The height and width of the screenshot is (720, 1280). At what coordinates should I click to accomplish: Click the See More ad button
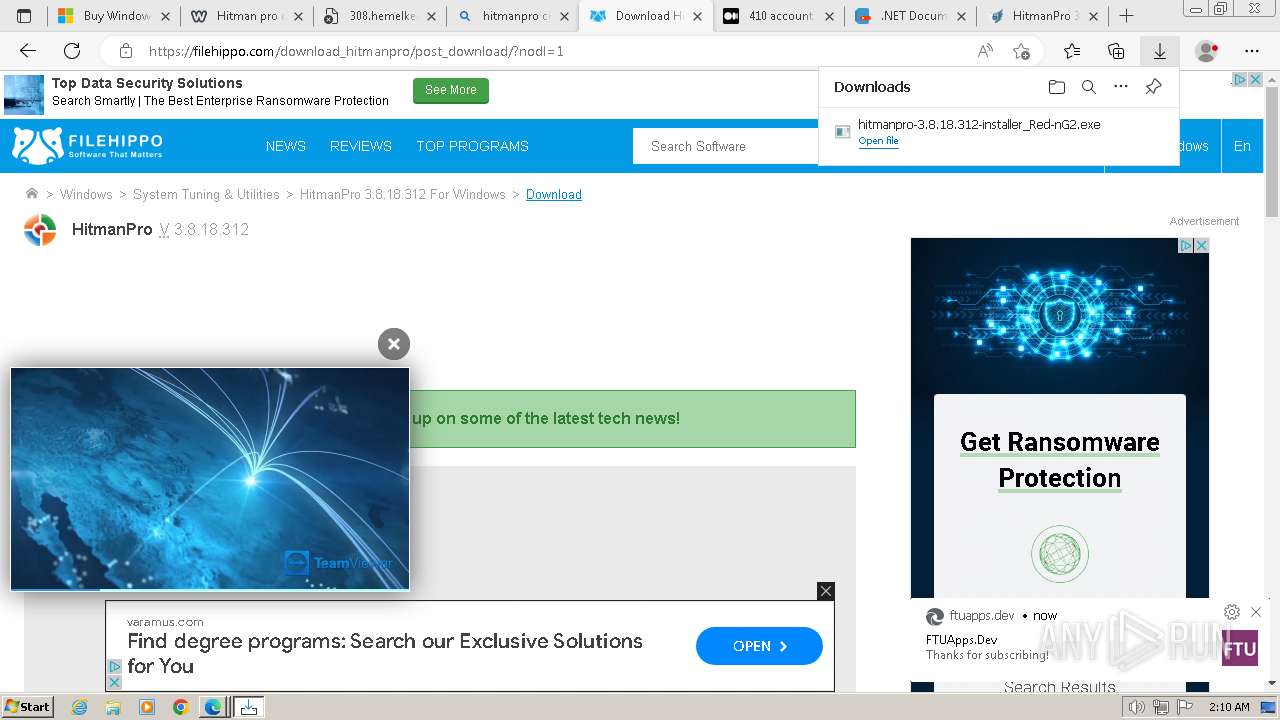pyautogui.click(x=451, y=91)
